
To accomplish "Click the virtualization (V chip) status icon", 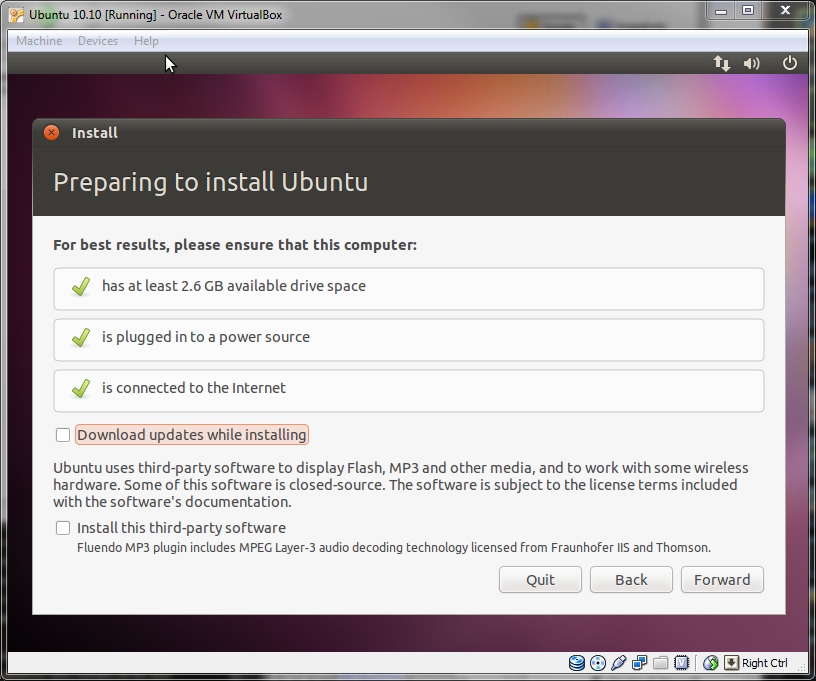I will (x=681, y=662).
